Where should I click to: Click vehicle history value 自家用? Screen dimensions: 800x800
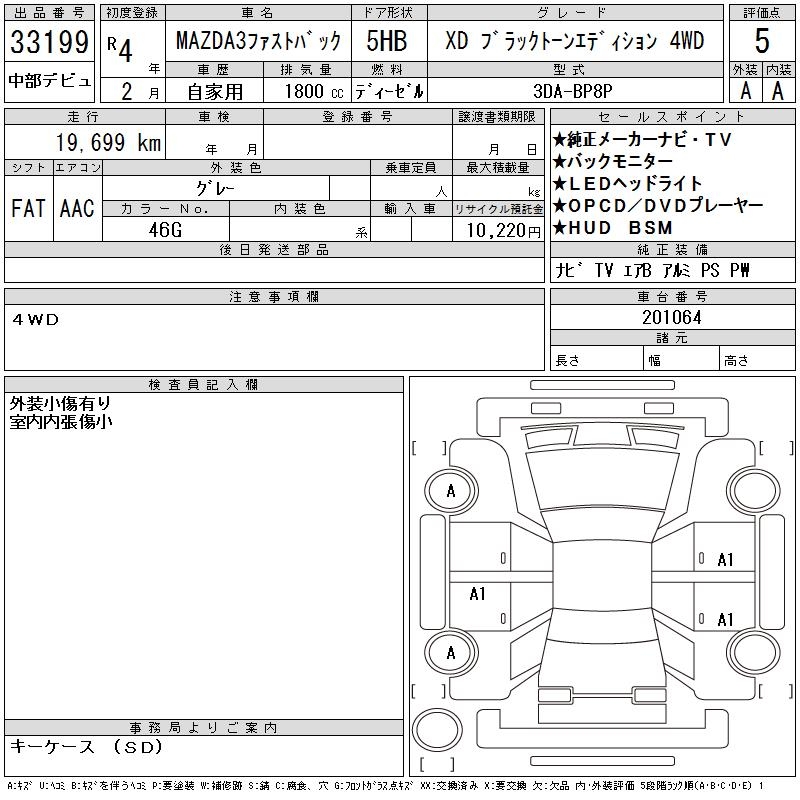coord(215,92)
